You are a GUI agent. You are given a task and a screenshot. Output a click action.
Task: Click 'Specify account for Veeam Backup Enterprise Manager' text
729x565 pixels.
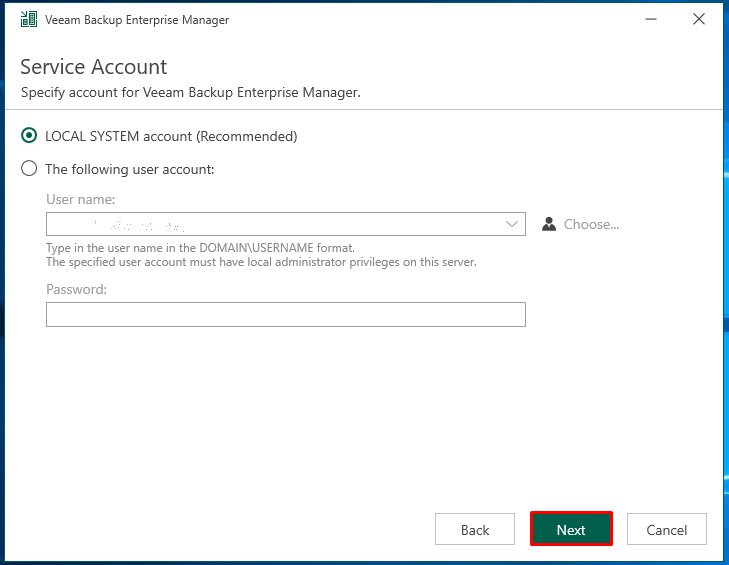point(191,92)
